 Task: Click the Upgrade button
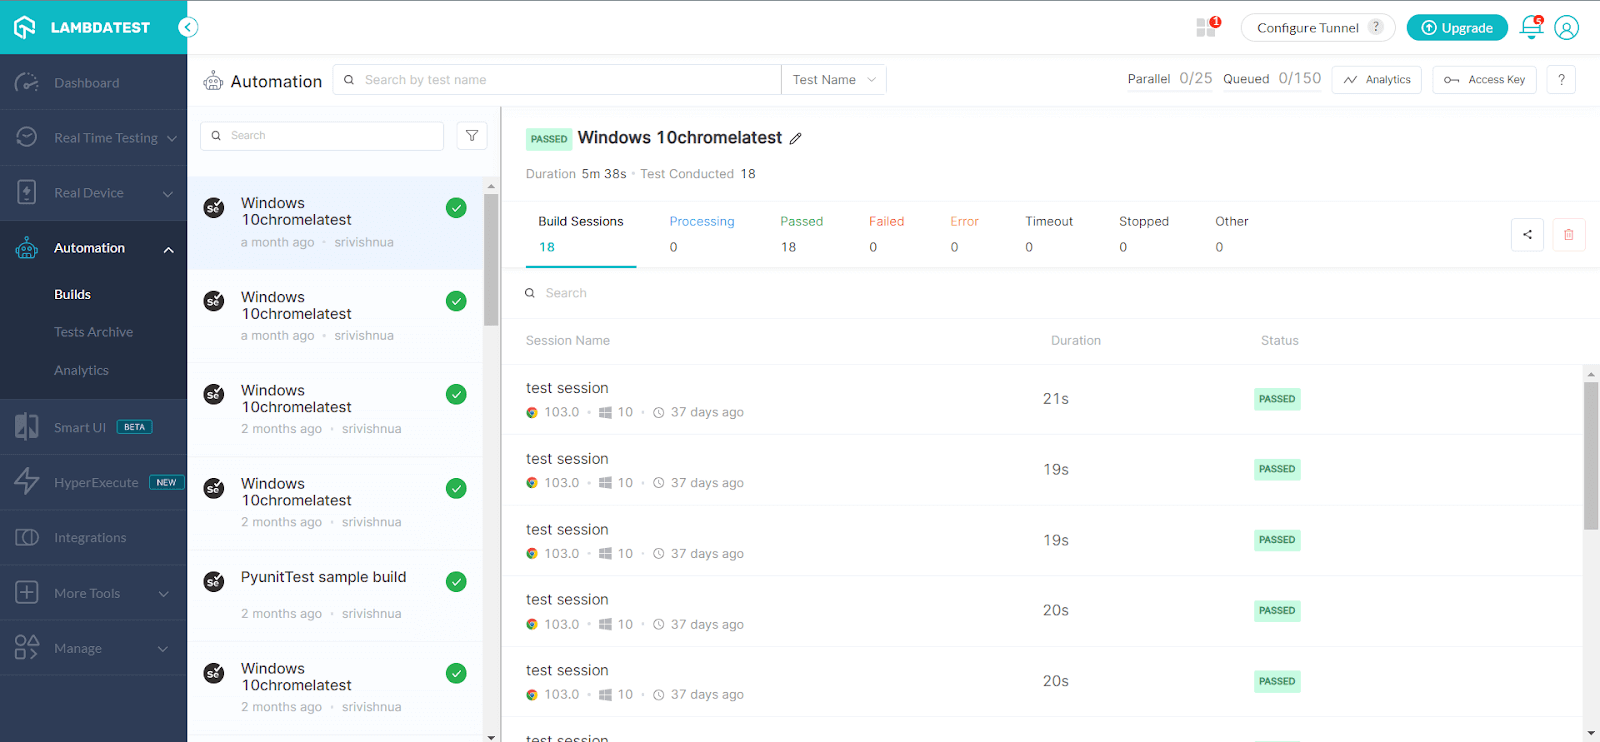click(x=1456, y=28)
